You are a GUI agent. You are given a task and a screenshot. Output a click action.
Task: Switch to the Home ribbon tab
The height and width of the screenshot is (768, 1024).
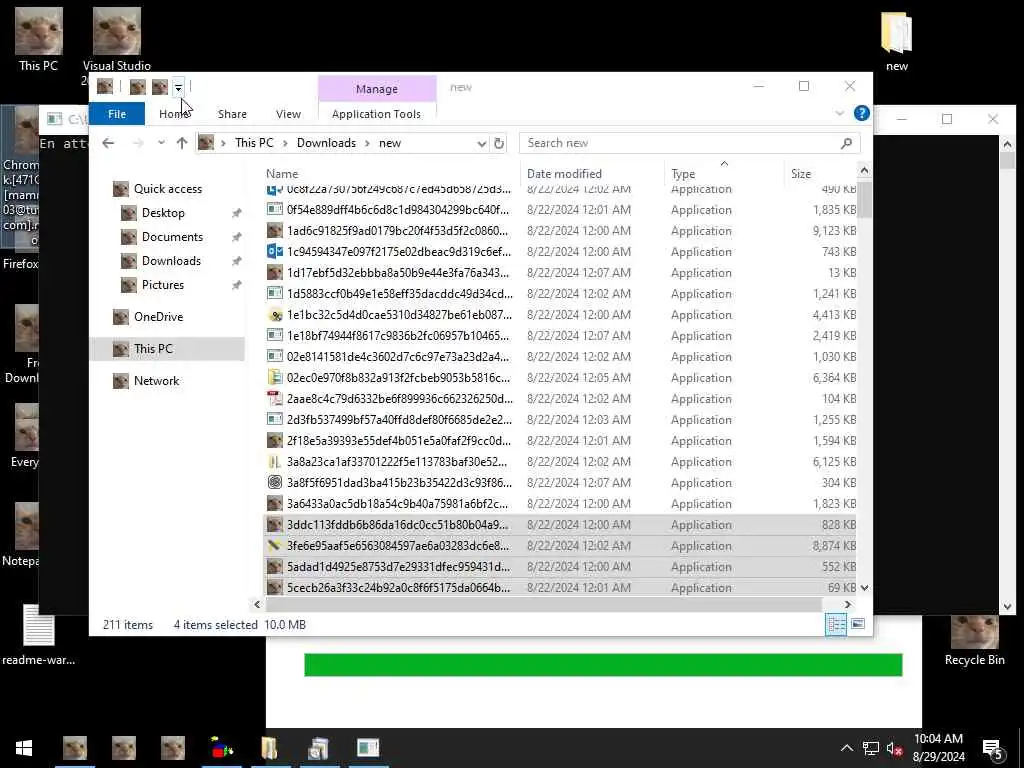(x=174, y=114)
